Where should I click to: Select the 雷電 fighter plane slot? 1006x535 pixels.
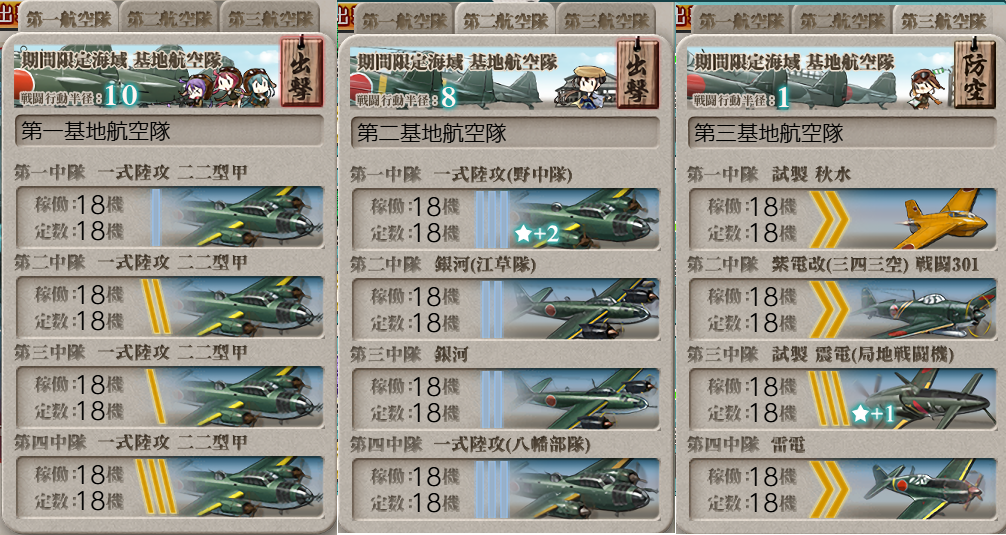pyautogui.click(x=842, y=488)
